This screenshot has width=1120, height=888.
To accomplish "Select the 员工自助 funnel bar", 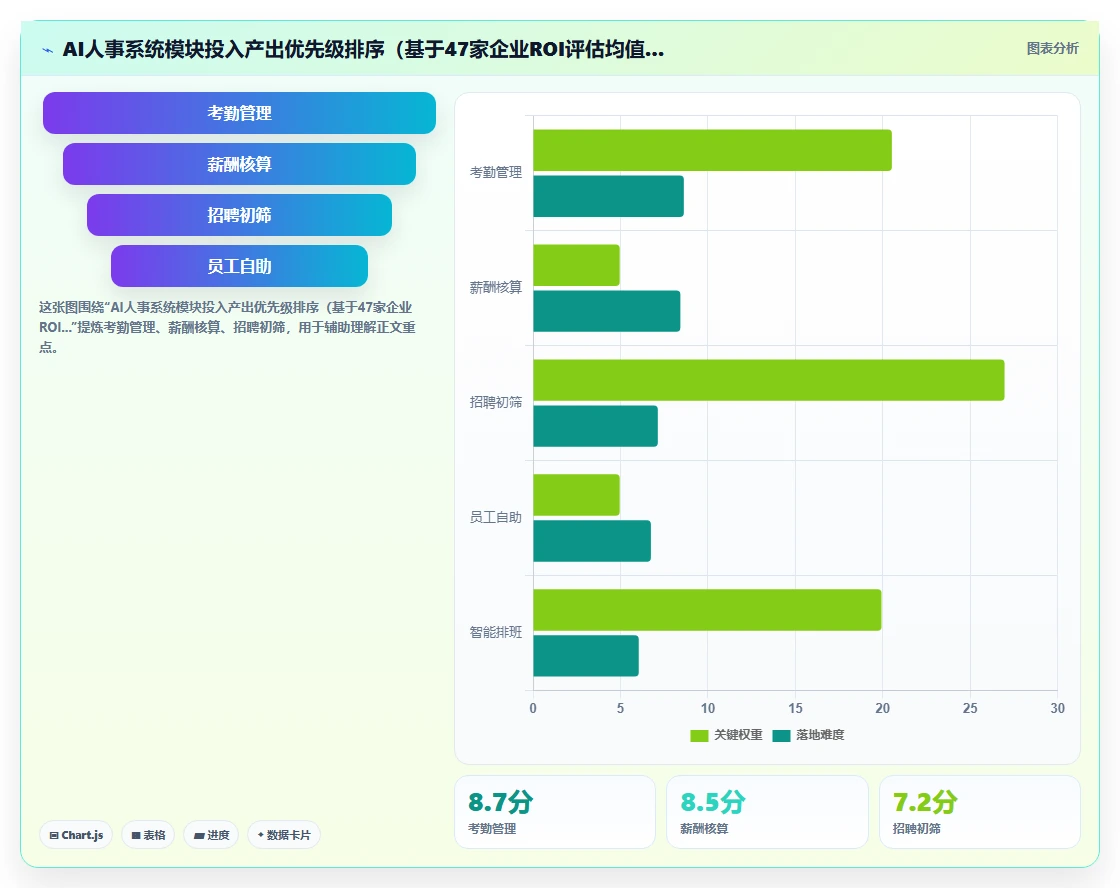I will coord(239,266).
